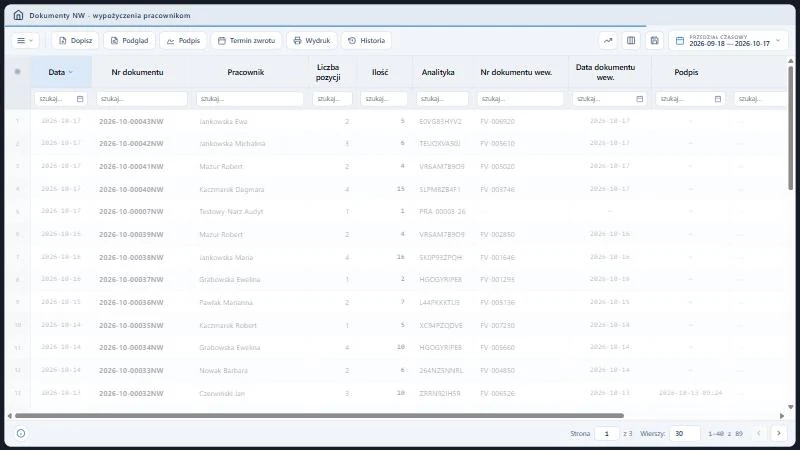This screenshot has height=450, width=800.
Task: Select document 2026-10-00041NW
Action: tap(131, 166)
